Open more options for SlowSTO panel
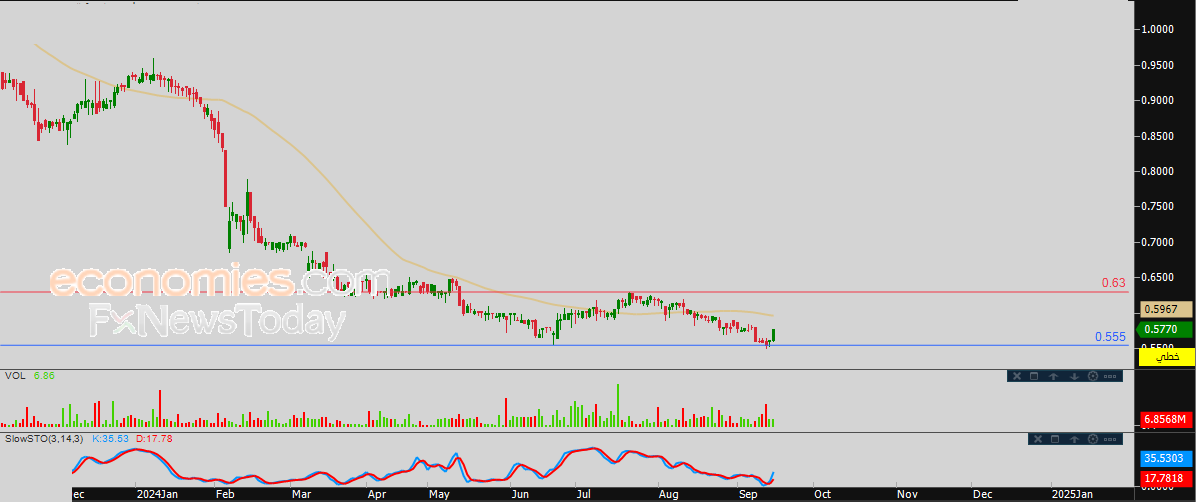1196x502 pixels. (1110, 439)
